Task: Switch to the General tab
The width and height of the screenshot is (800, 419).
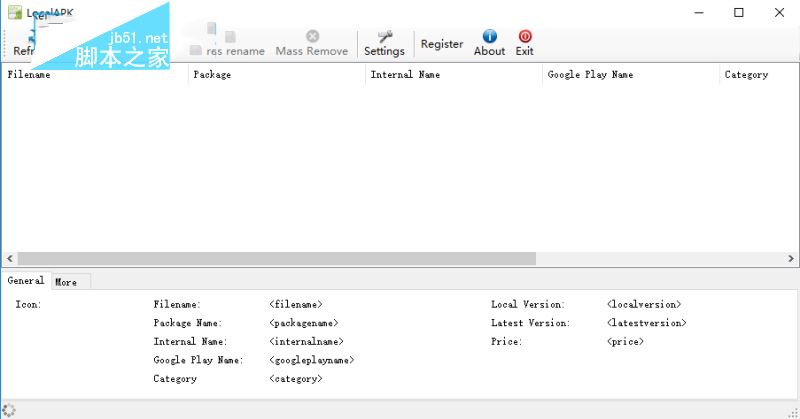Action: click(26, 281)
